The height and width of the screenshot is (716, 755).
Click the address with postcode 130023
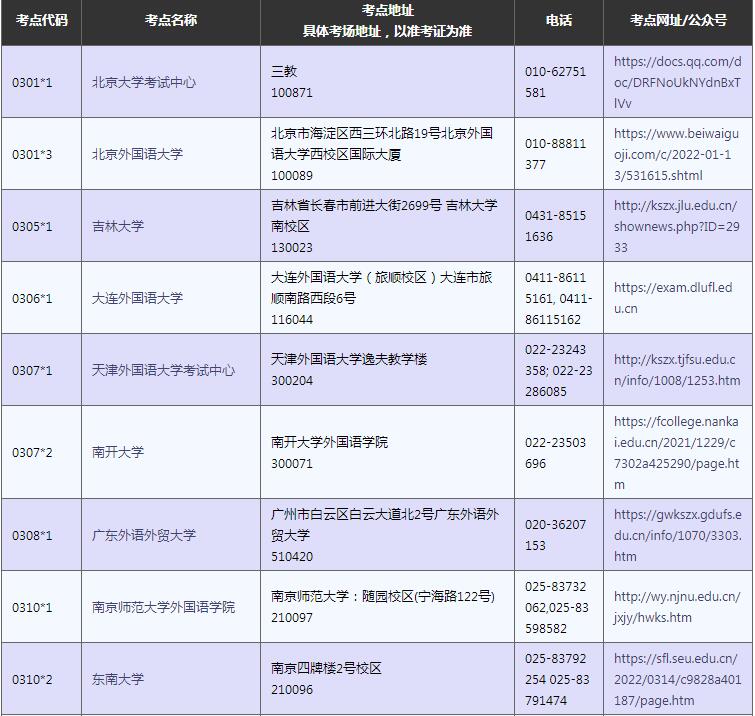pyautogui.click(x=384, y=226)
